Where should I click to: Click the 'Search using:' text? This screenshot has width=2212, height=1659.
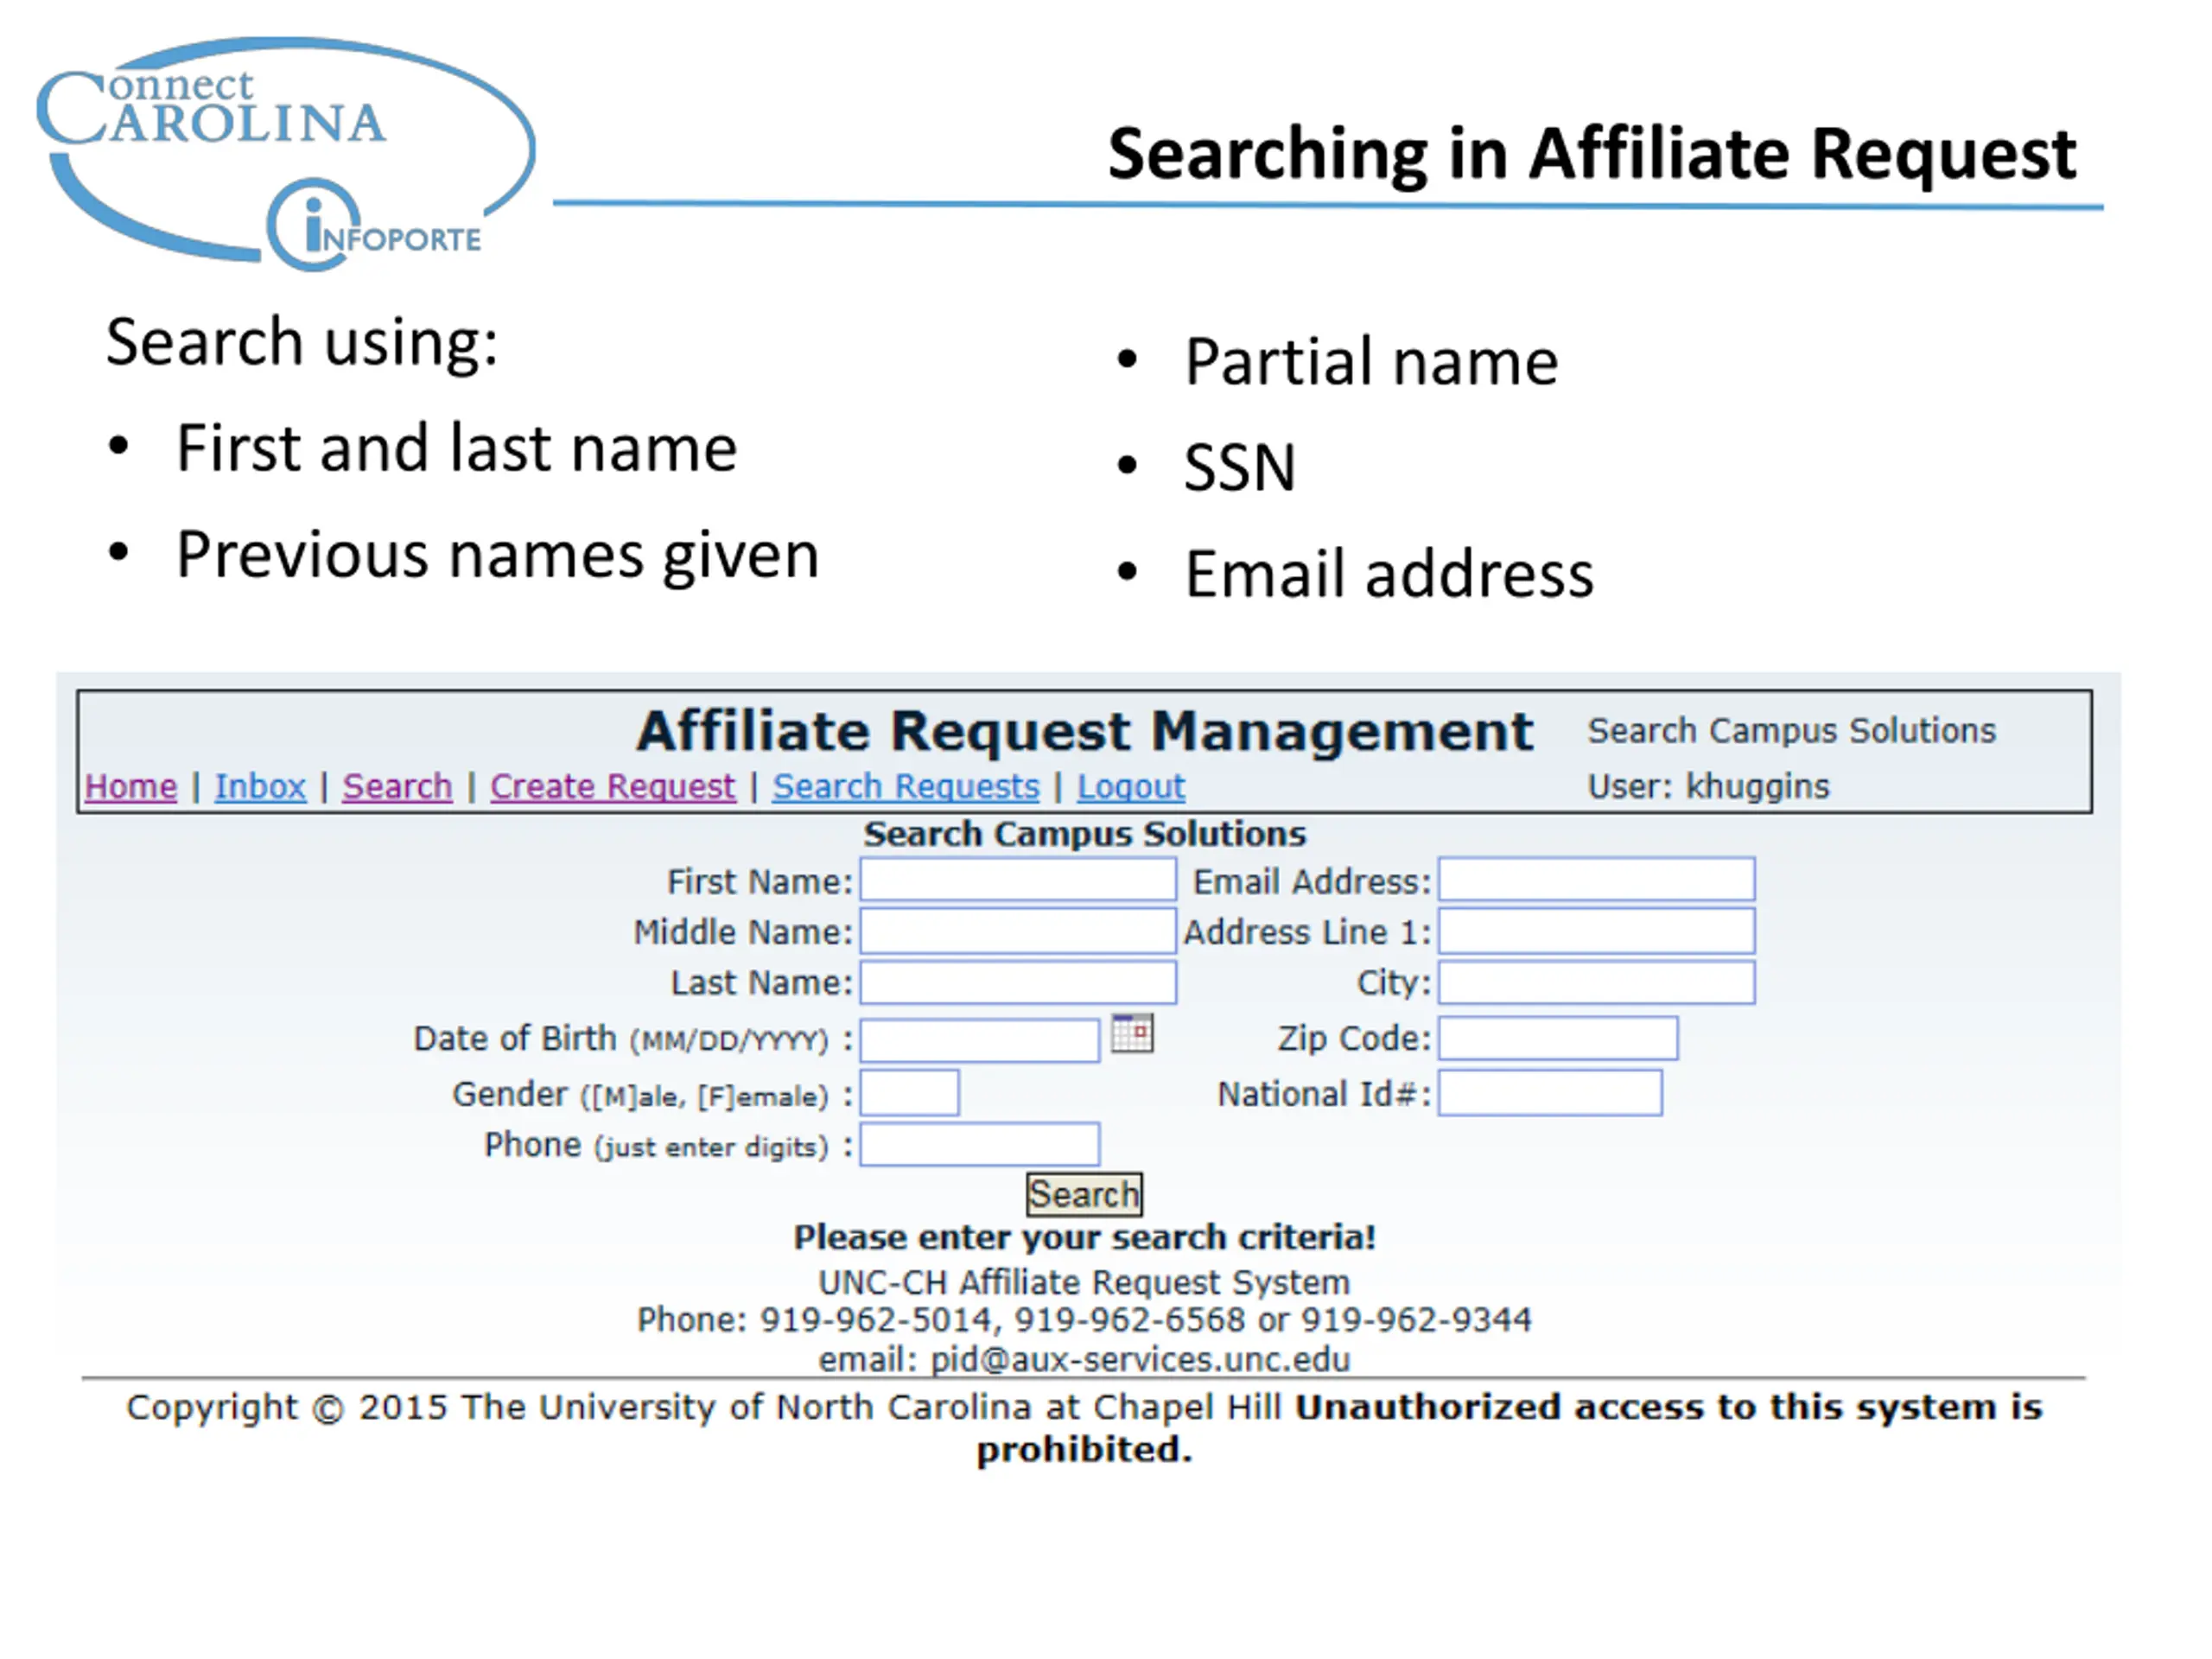302,343
